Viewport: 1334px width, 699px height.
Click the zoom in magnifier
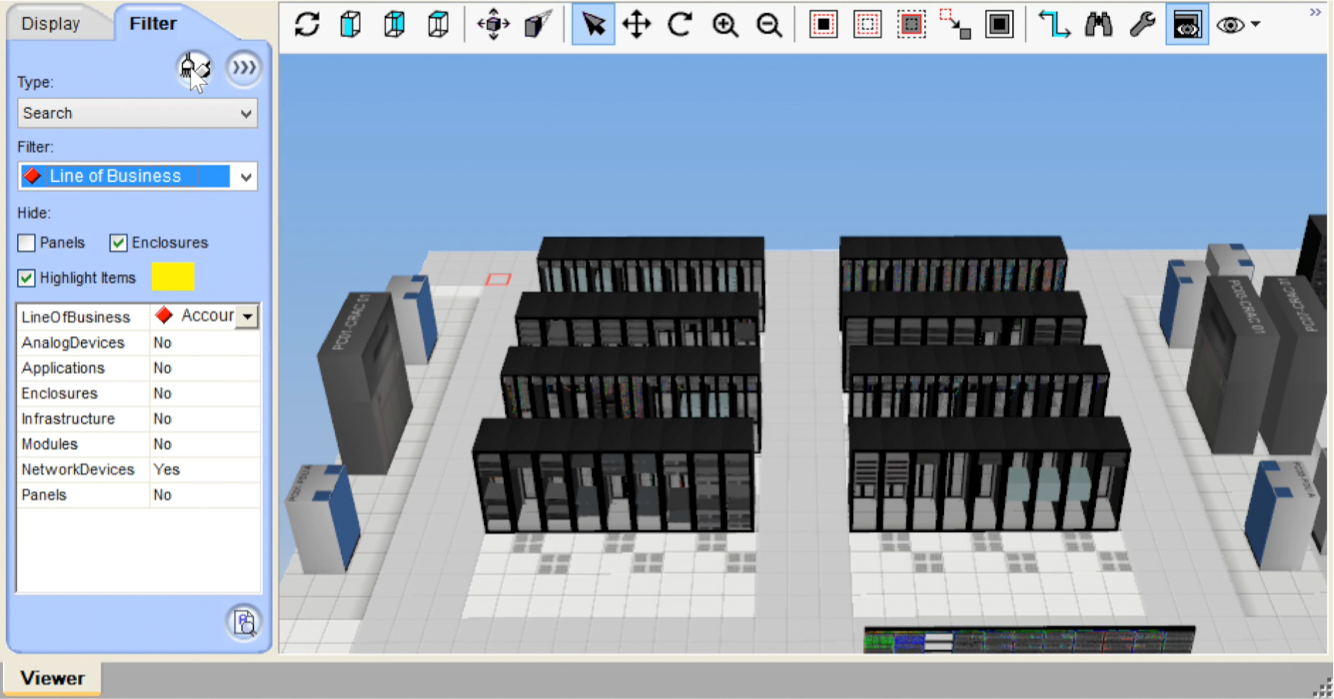pyautogui.click(x=725, y=25)
